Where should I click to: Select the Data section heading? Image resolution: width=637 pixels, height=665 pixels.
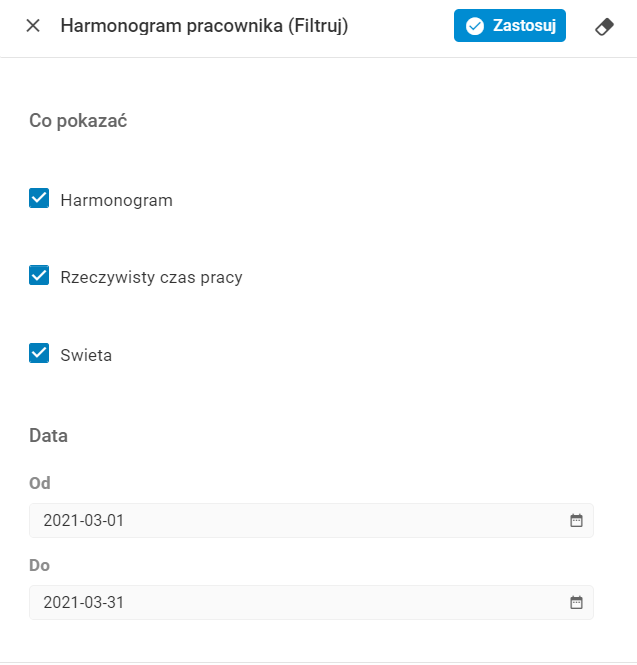pyautogui.click(x=49, y=436)
